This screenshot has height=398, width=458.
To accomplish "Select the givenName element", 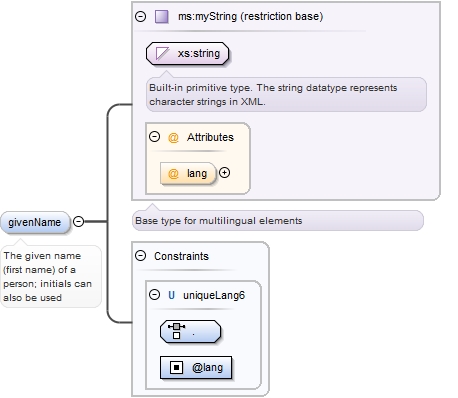I will 35,222.
